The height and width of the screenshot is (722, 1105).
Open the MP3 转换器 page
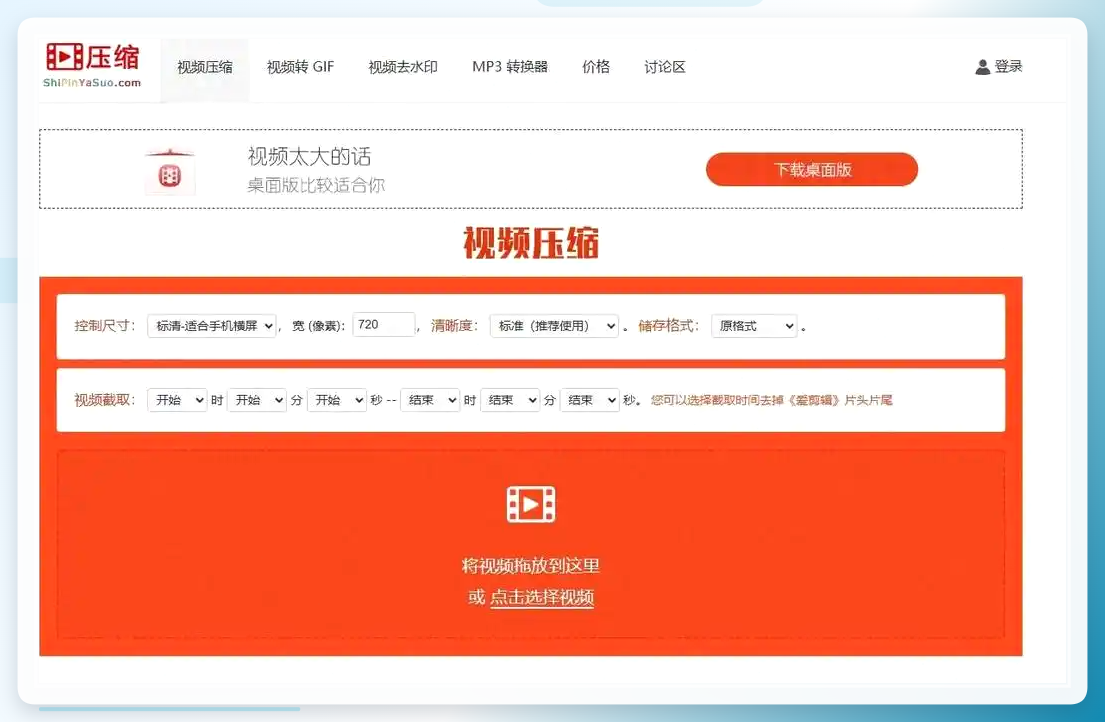510,67
